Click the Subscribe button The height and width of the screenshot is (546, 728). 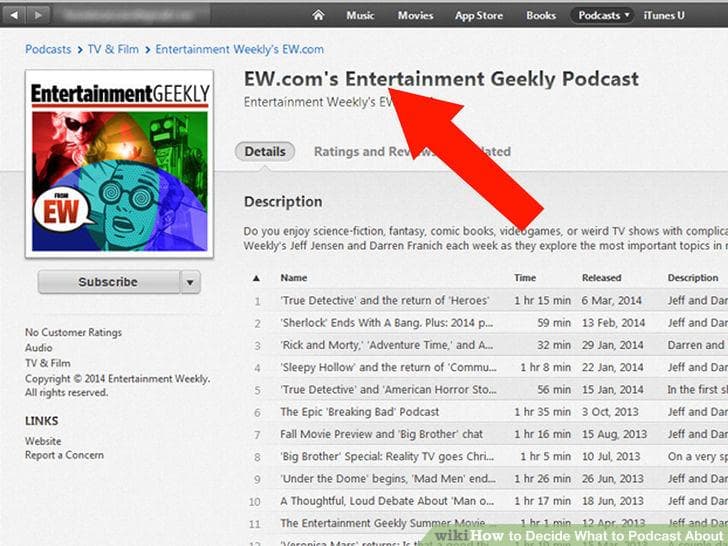[108, 283]
